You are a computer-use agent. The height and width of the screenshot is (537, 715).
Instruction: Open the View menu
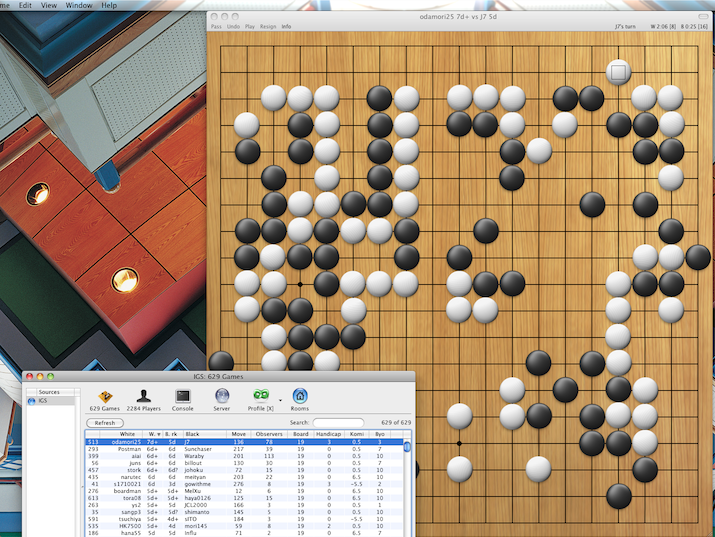coord(48,5)
